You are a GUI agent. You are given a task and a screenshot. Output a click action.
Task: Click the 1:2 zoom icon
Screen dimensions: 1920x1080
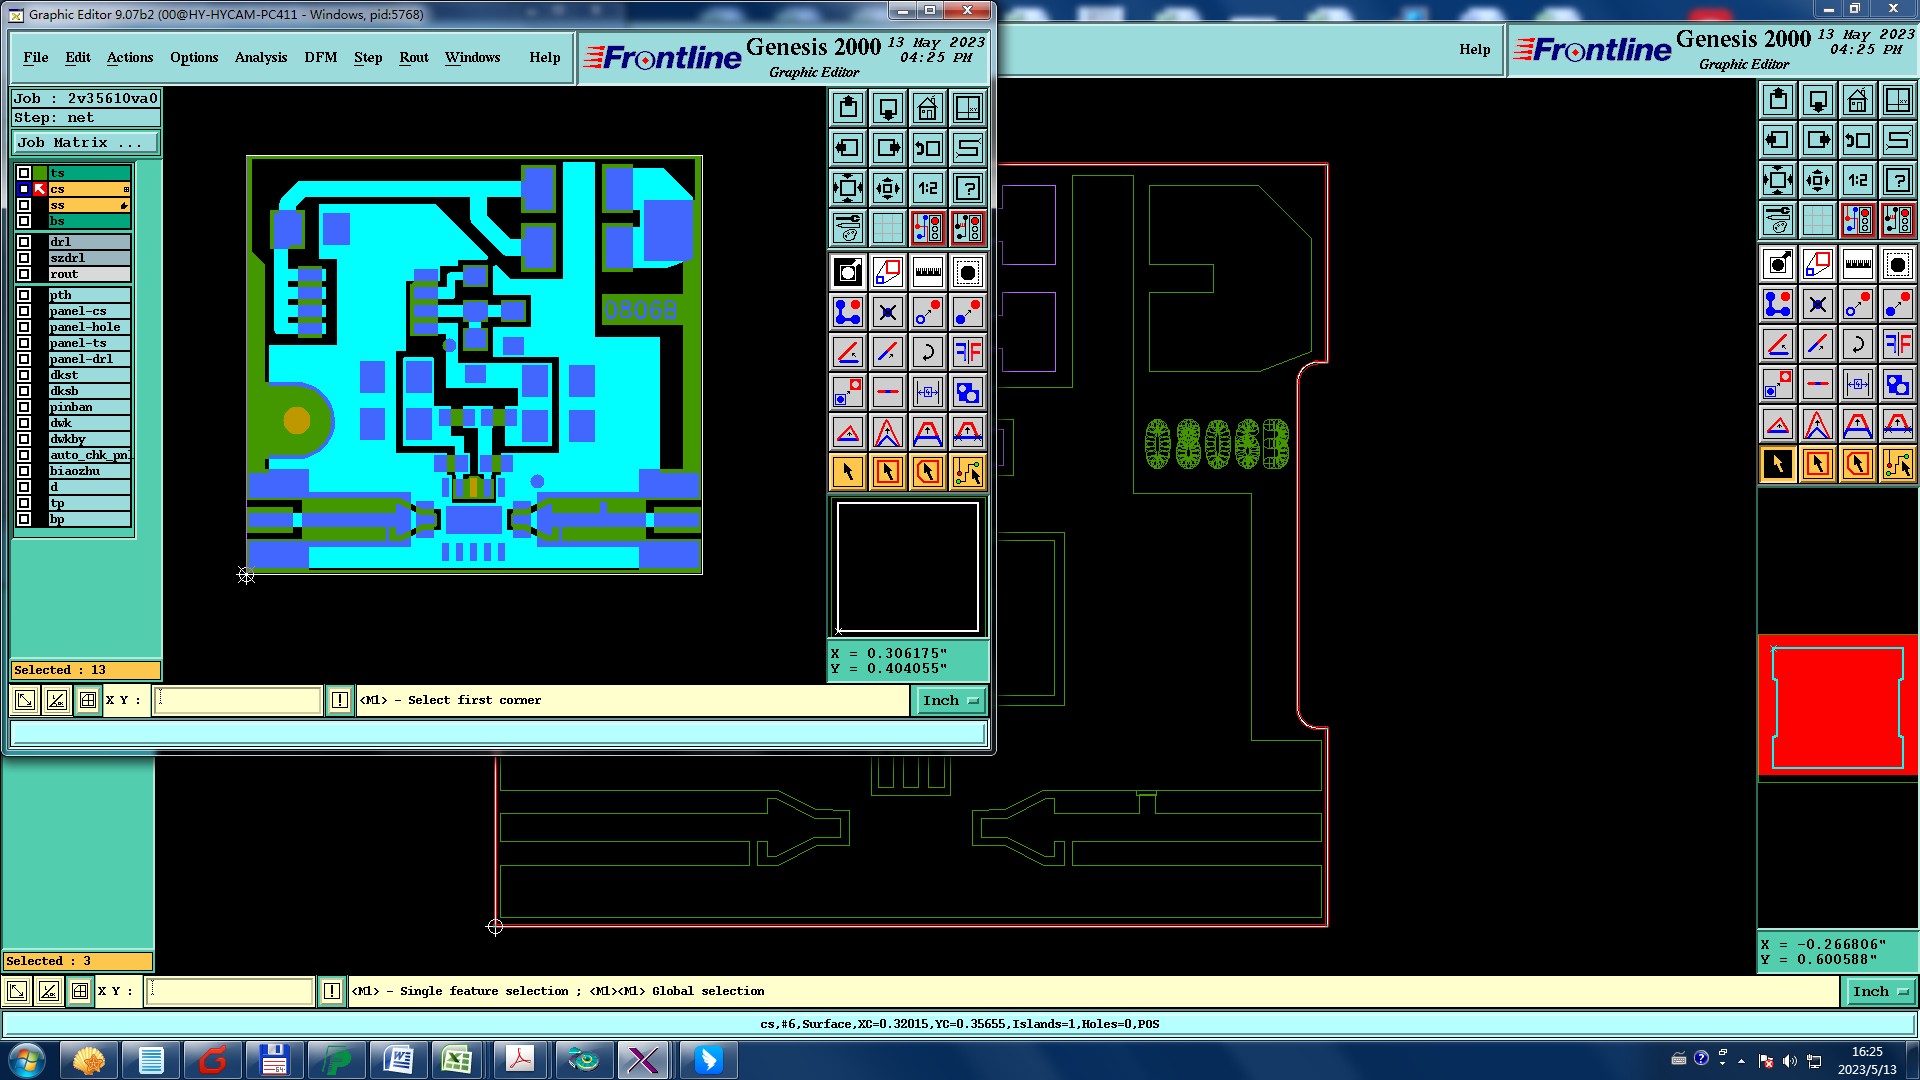[x=927, y=188]
